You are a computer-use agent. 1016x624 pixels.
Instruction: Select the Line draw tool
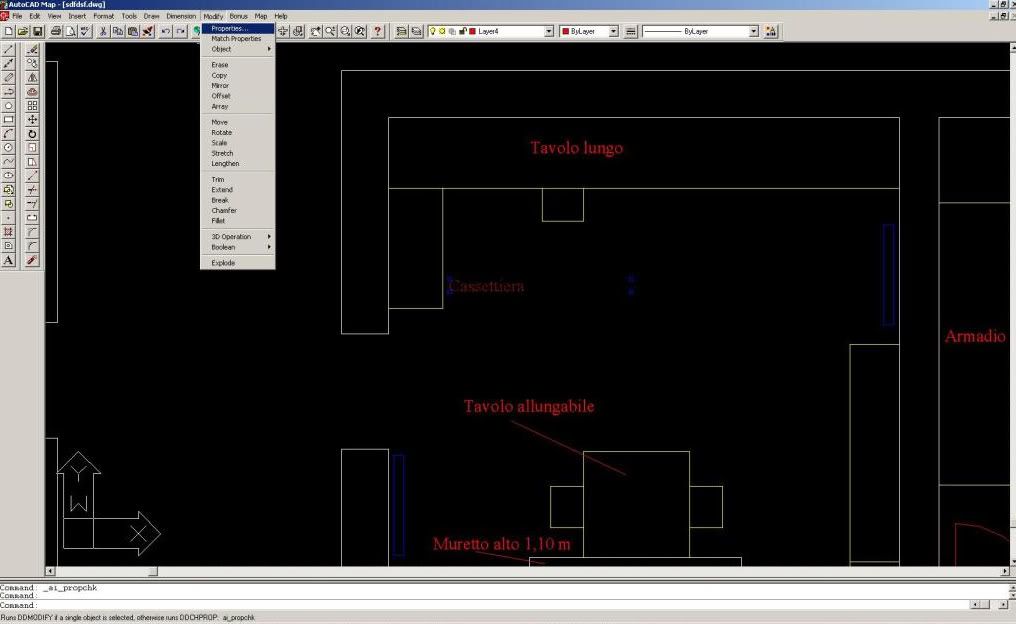[x=8, y=49]
